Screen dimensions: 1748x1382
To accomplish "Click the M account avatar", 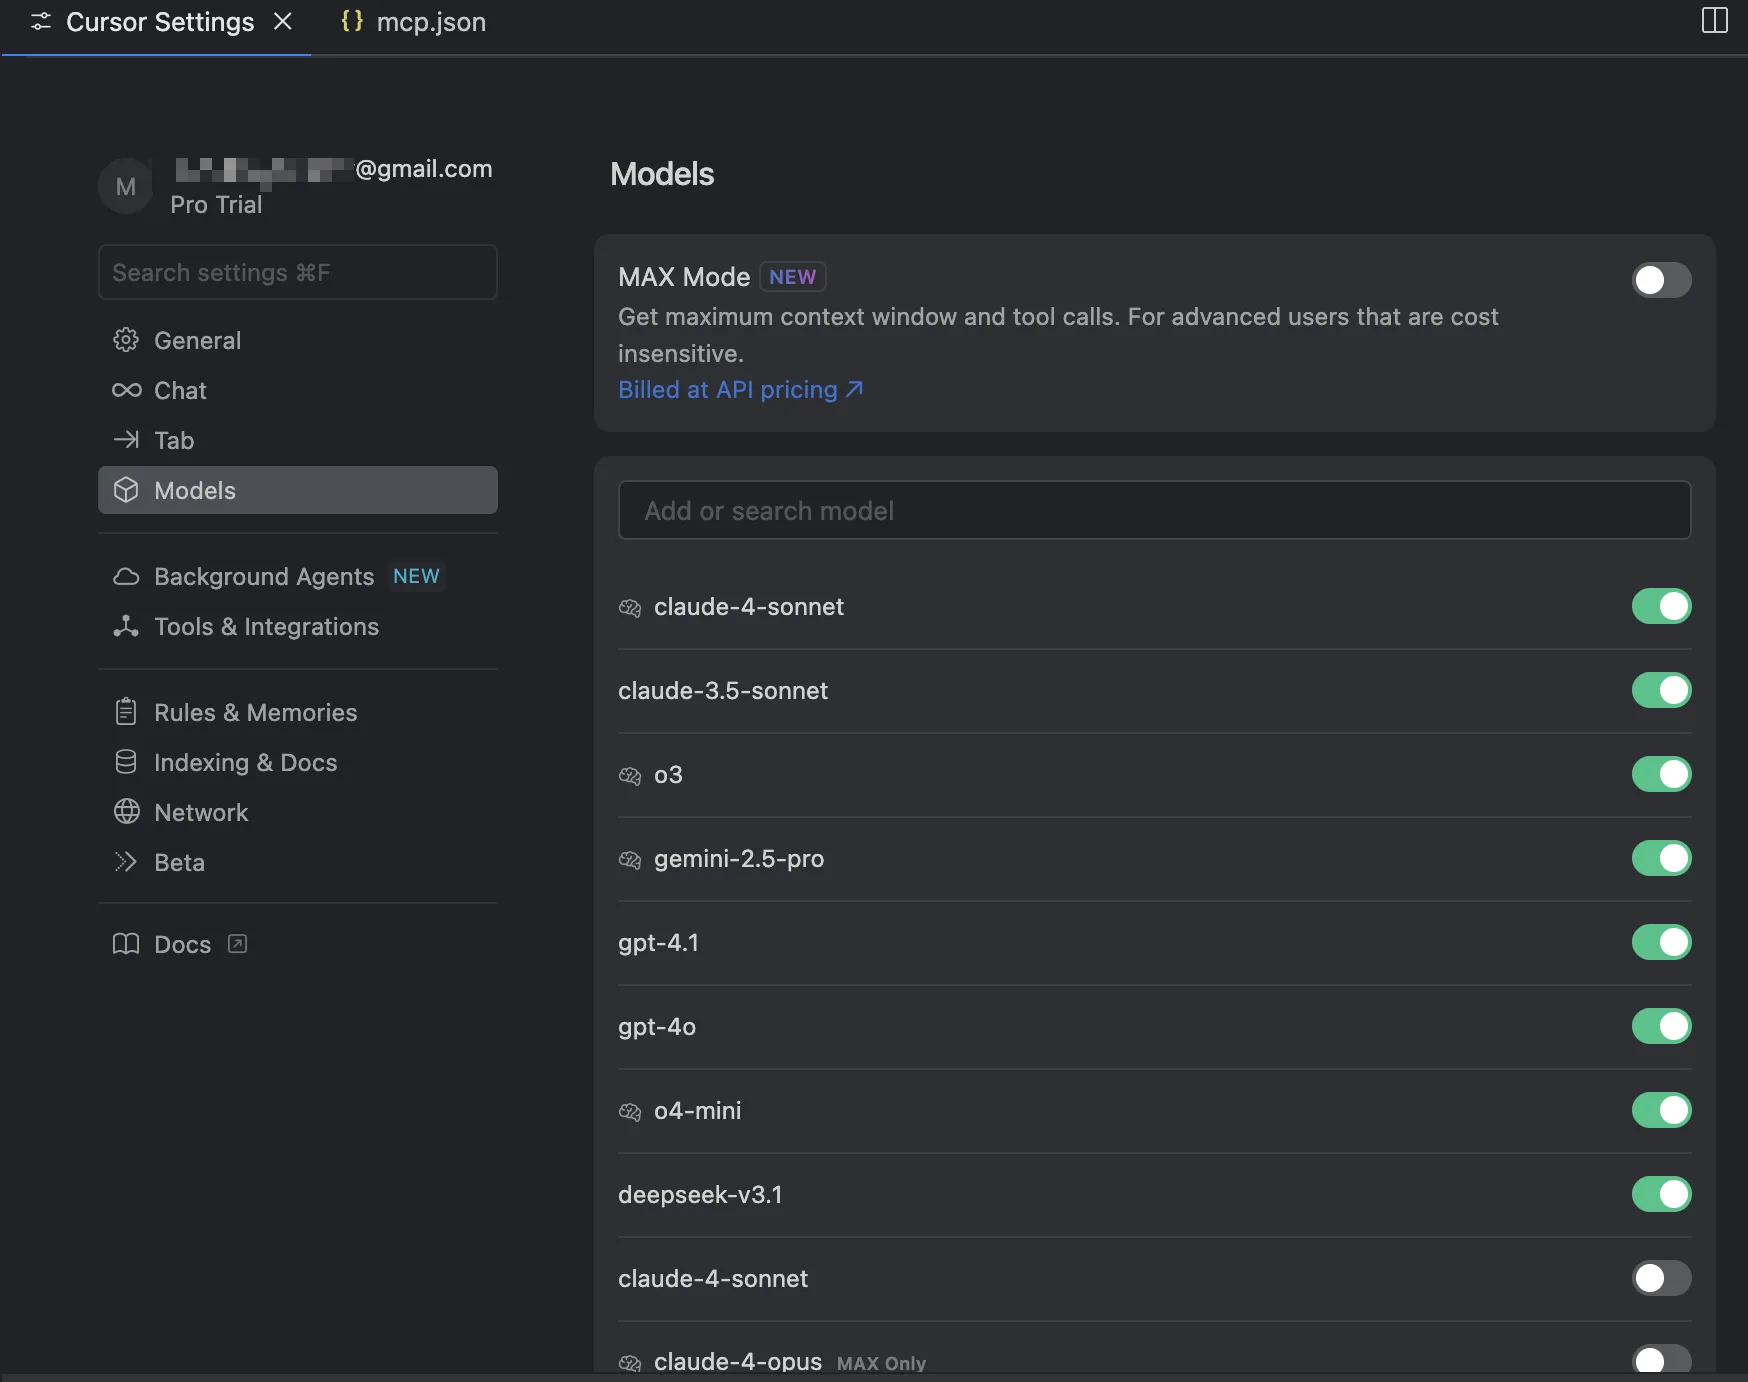I will coord(126,187).
